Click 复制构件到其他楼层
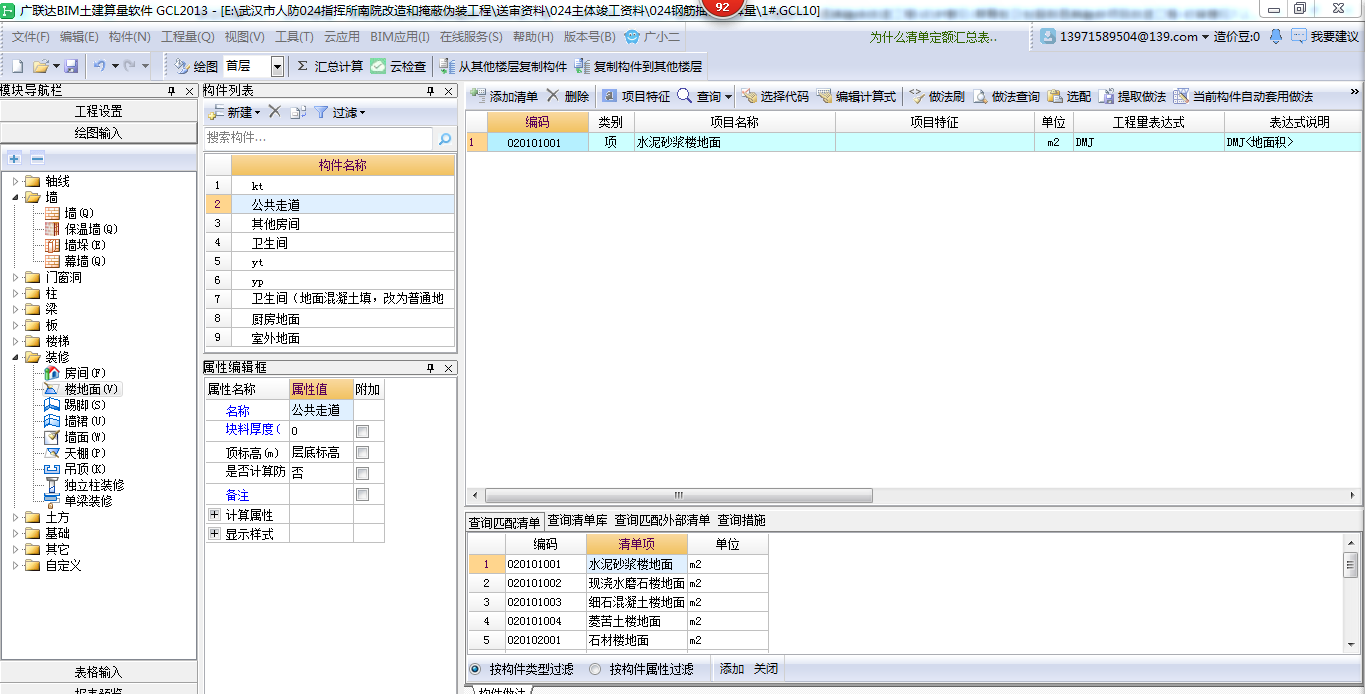 [x=638, y=66]
